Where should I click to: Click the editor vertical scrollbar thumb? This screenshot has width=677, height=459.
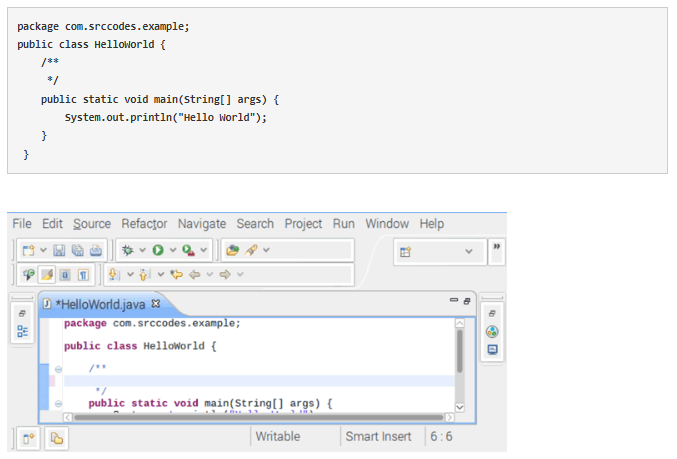click(460, 350)
